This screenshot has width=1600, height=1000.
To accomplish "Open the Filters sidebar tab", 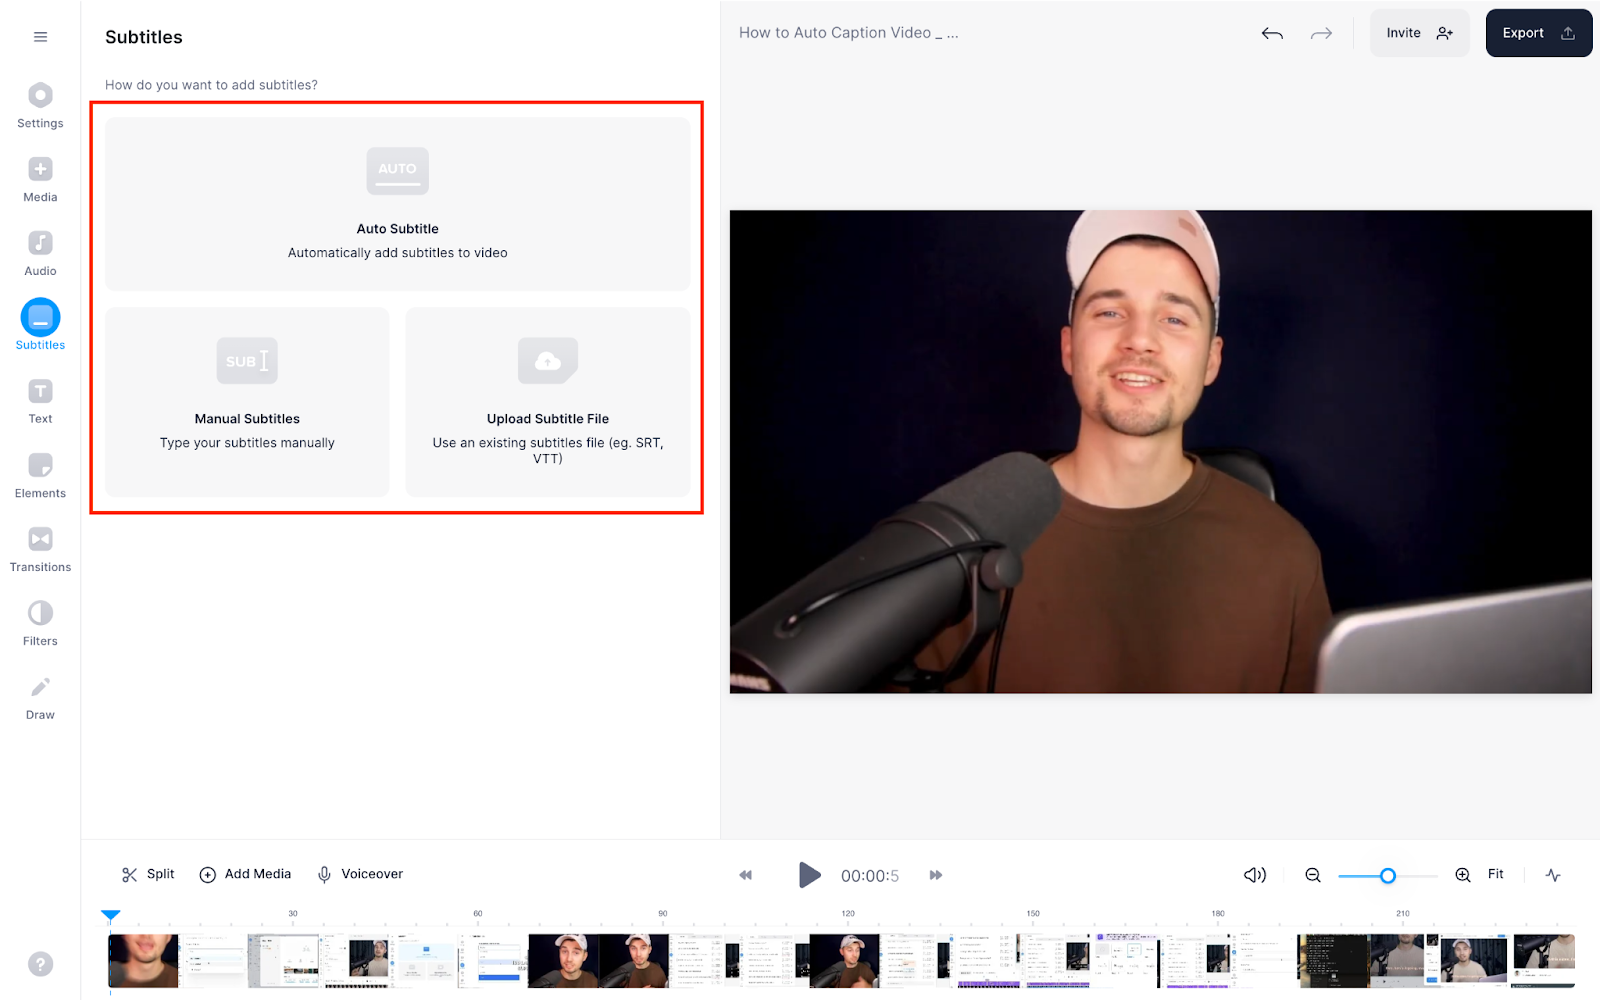I will point(40,624).
